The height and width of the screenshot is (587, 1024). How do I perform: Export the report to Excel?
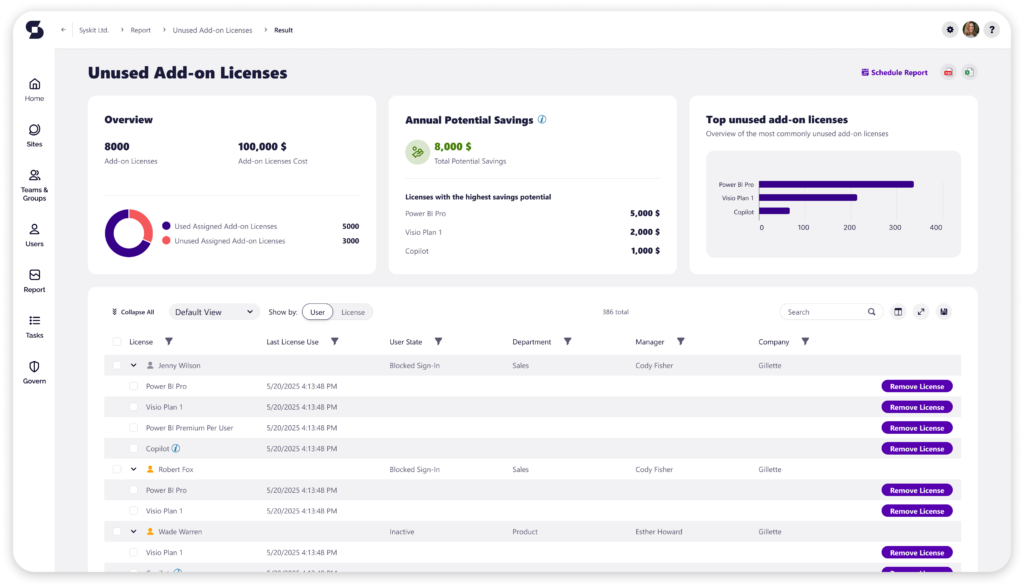(x=966, y=72)
